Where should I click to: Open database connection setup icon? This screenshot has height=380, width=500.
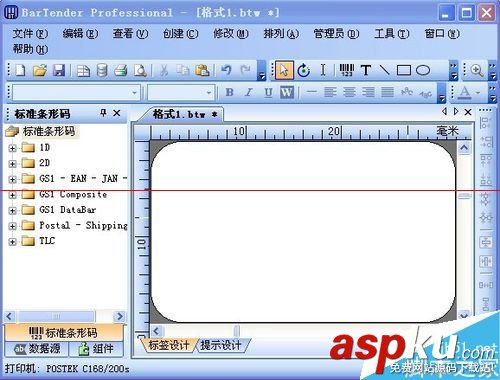[x=102, y=71]
